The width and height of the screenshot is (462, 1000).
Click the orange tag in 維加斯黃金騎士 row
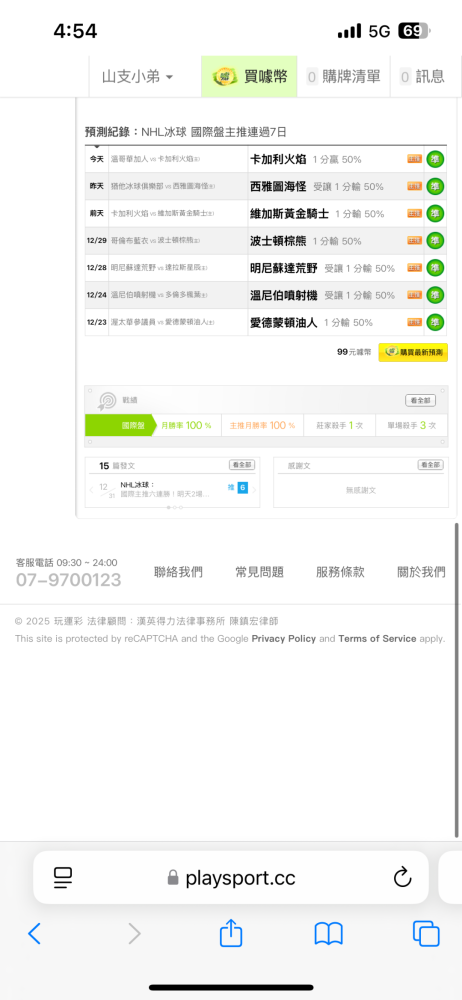(x=415, y=214)
